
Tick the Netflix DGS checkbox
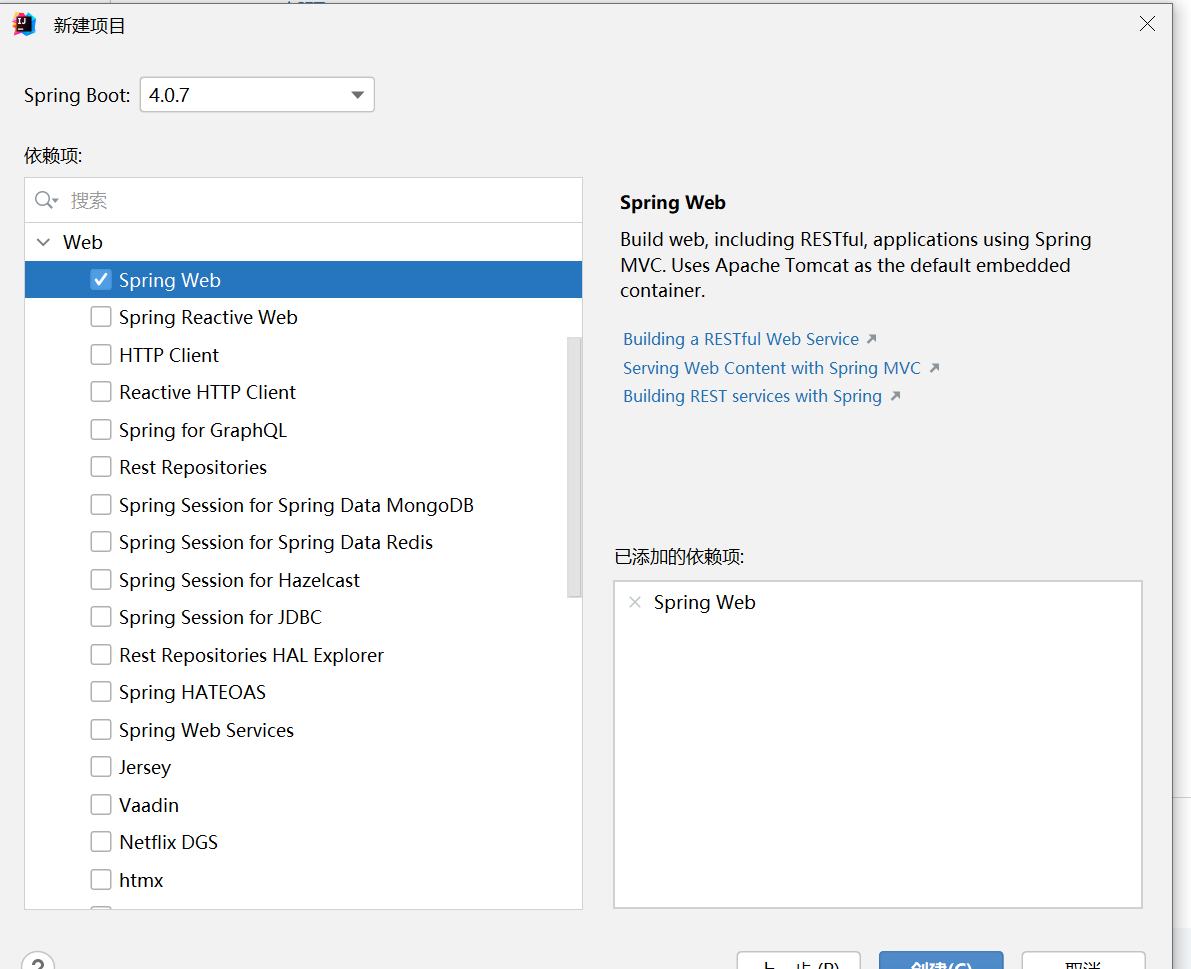click(x=101, y=842)
